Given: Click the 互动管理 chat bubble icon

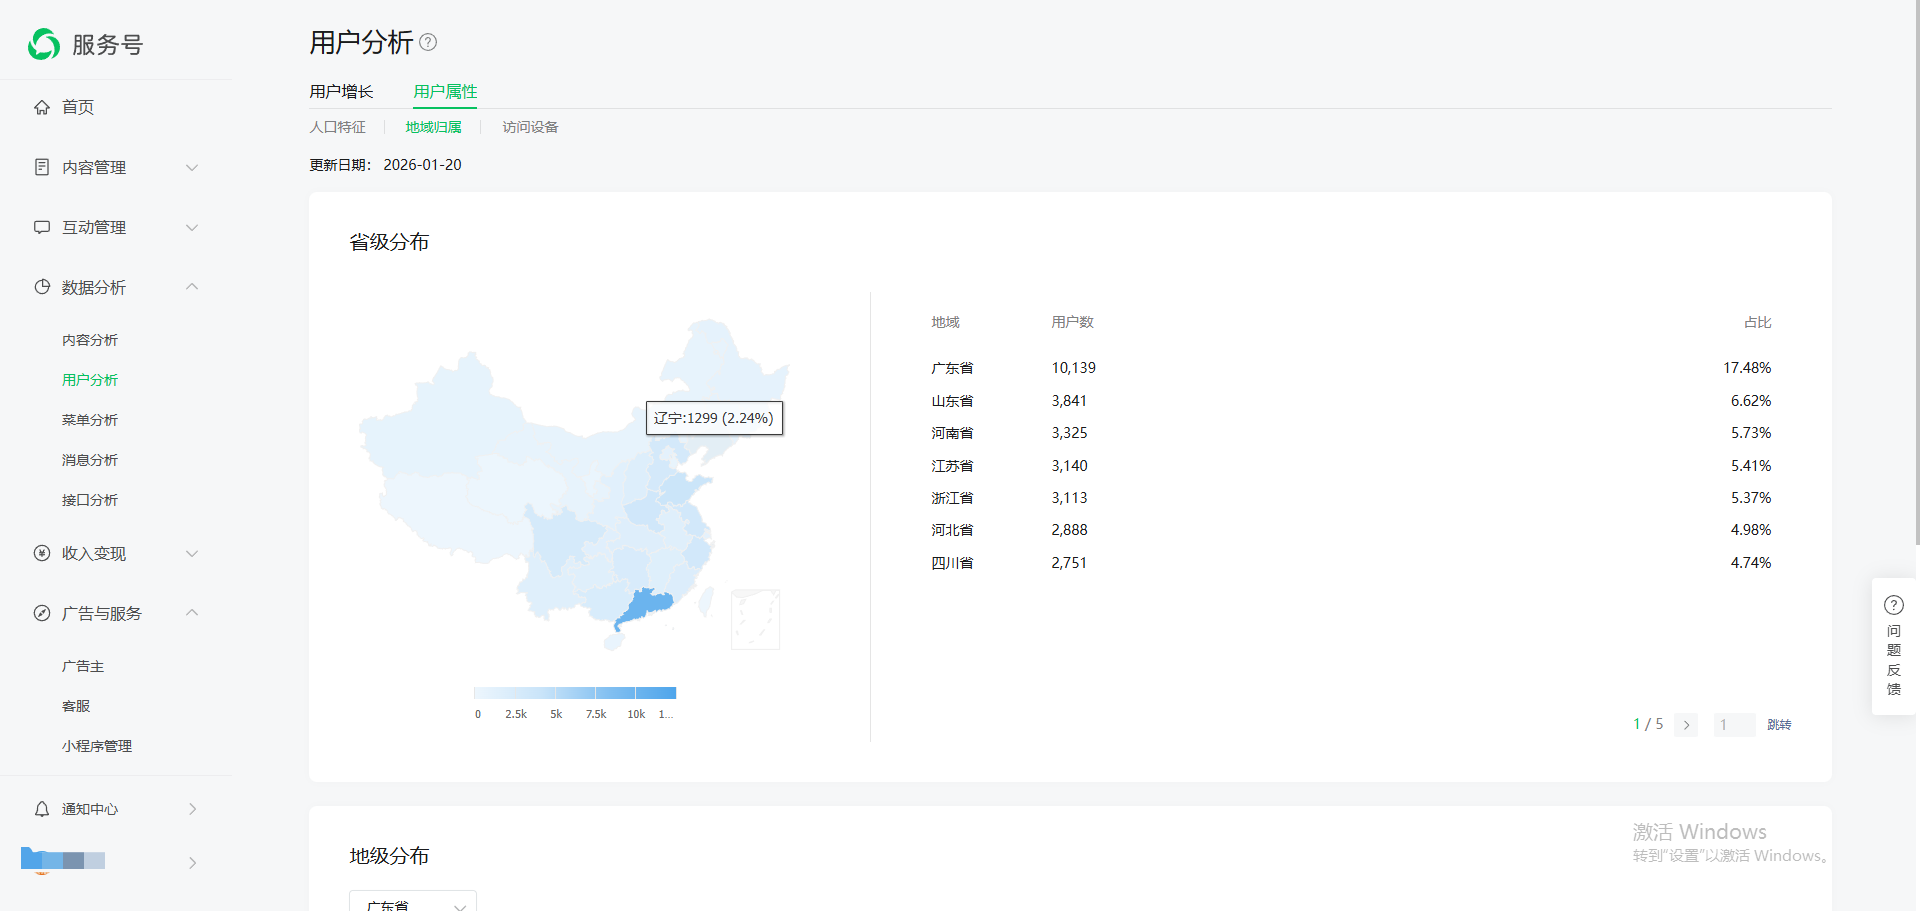Looking at the screenshot, I should click(42, 227).
